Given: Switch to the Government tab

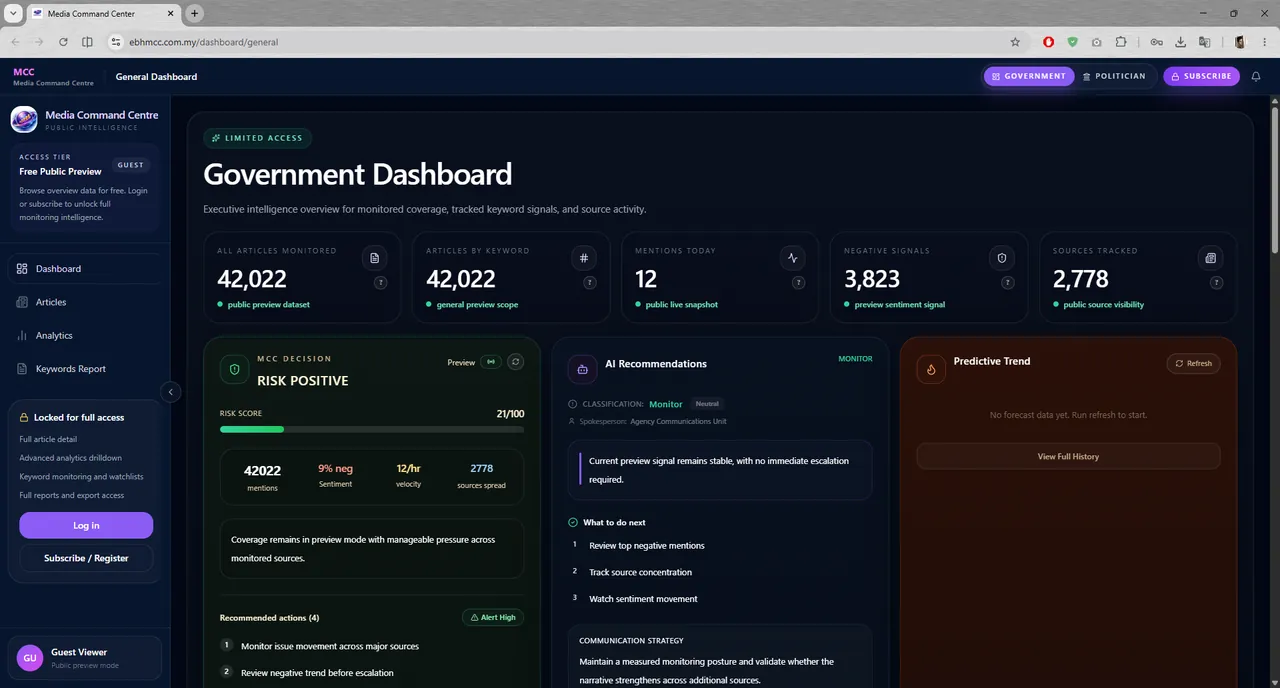Looking at the screenshot, I should tap(1028, 76).
